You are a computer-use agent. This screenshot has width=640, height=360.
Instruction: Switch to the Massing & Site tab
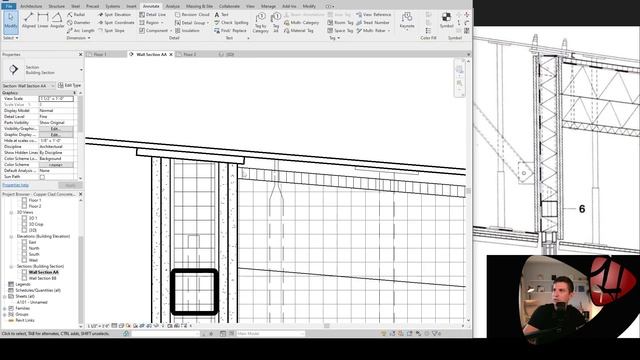[x=199, y=7]
